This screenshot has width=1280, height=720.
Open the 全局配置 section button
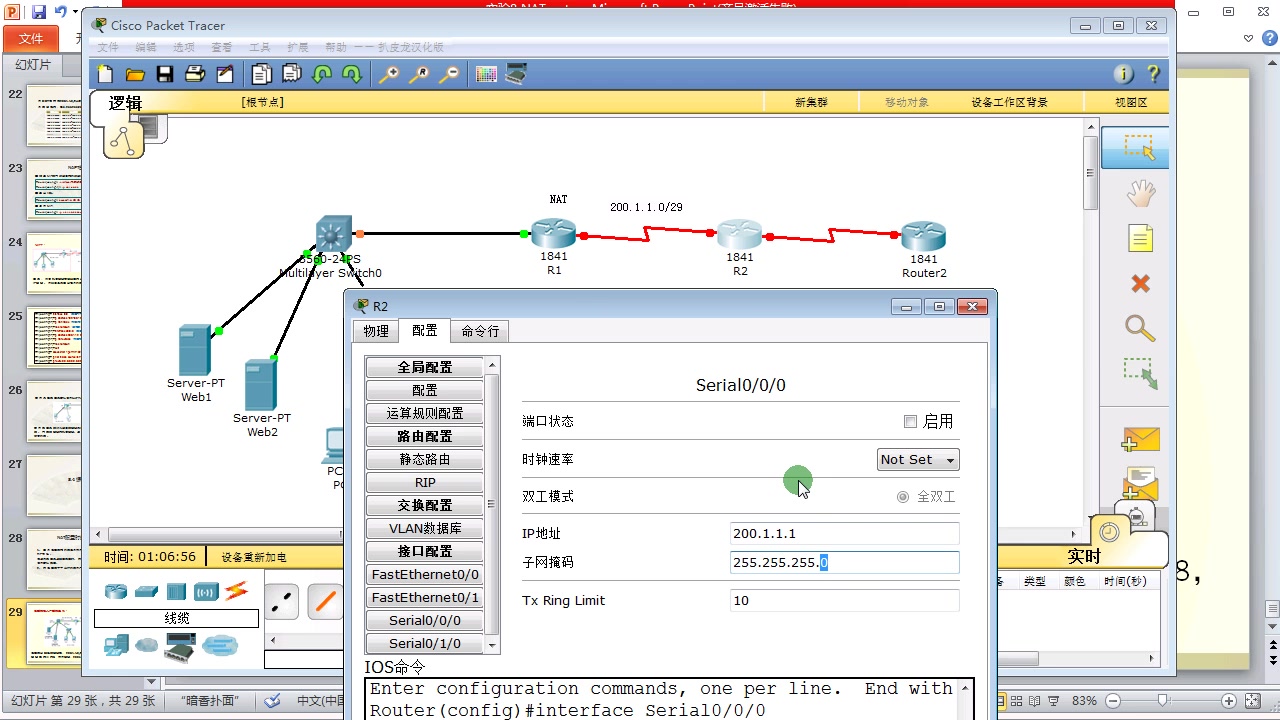425,367
